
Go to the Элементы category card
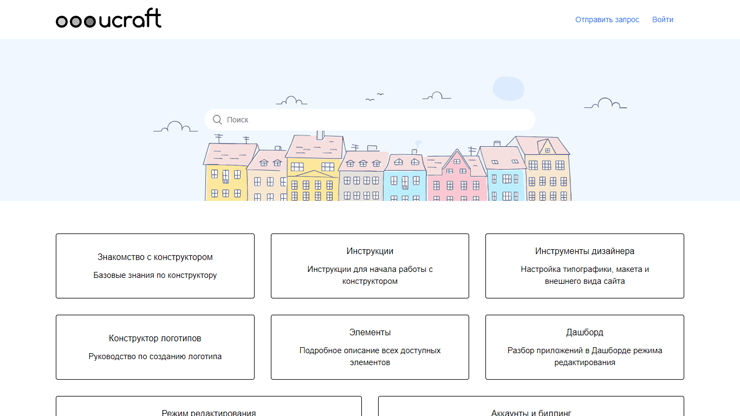[370, 347]
